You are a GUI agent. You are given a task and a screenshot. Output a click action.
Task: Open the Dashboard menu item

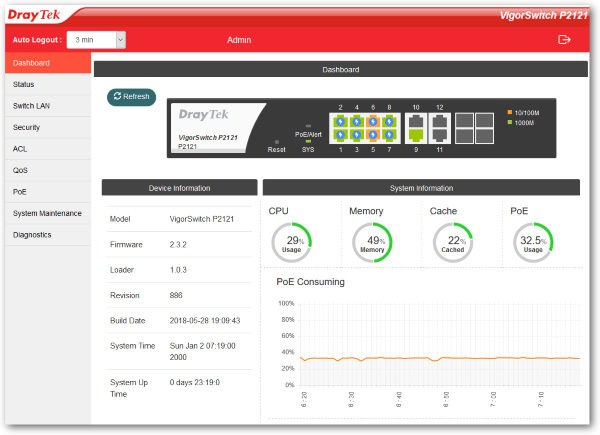(x=48, y=63)
